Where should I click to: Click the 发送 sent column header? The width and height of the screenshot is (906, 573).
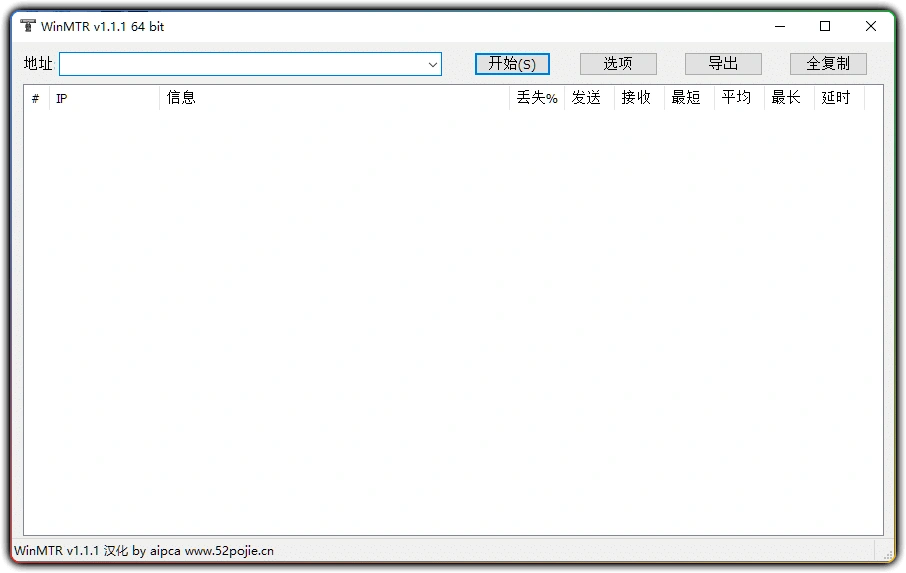pyautogui.click(x=589, y=98)
